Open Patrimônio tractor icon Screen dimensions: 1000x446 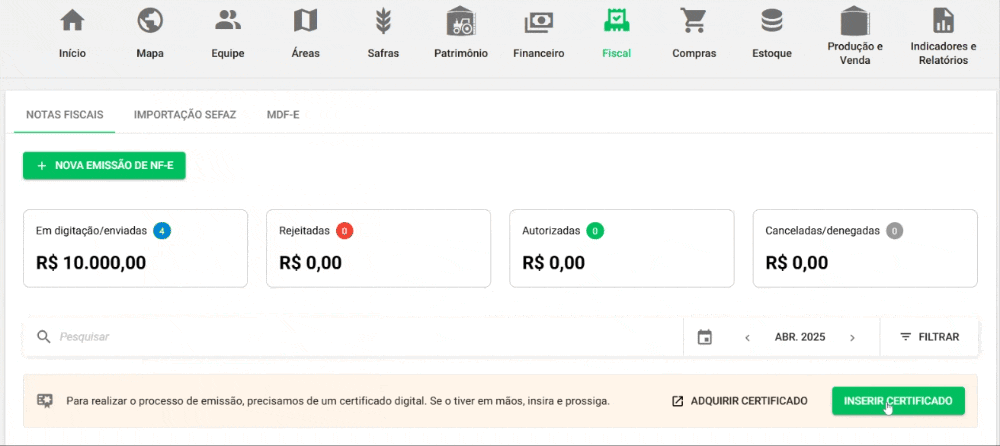pyautogui.click(x=461, y=21)
